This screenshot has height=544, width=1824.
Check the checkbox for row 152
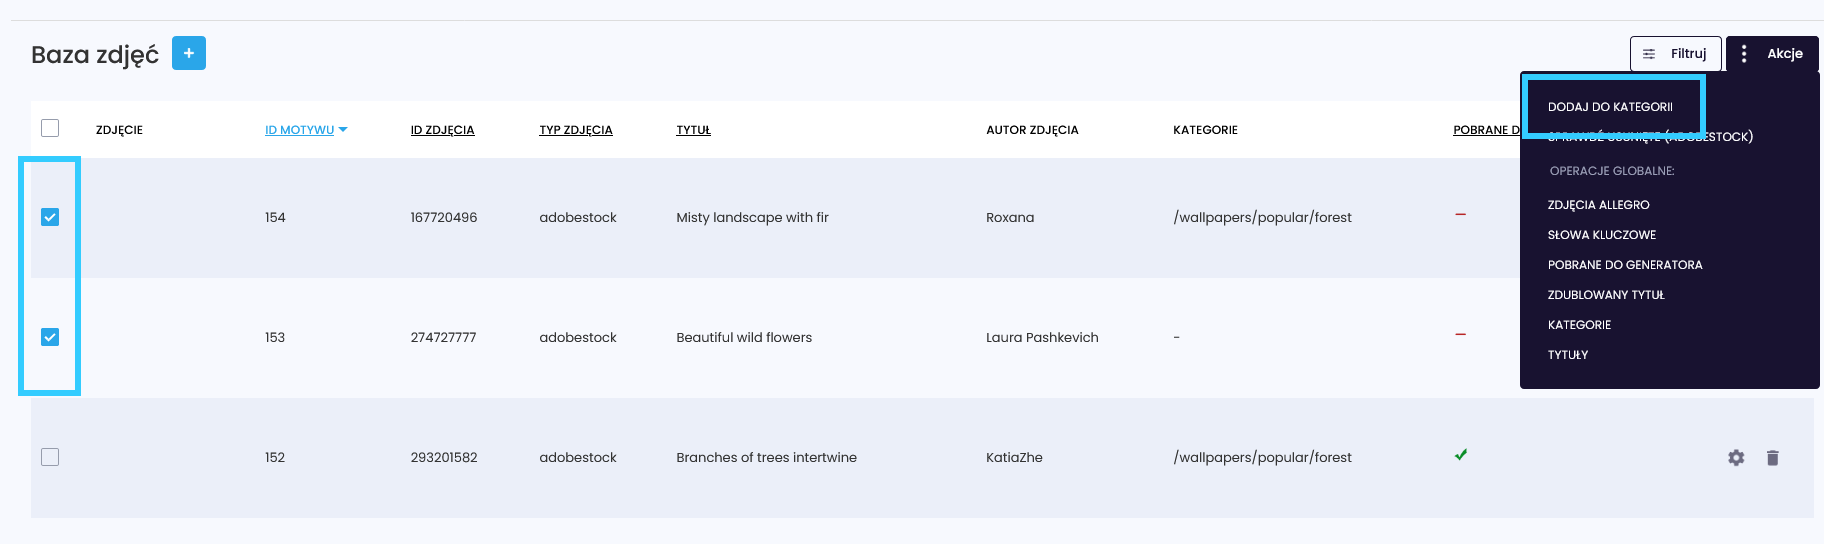point(50,457)
